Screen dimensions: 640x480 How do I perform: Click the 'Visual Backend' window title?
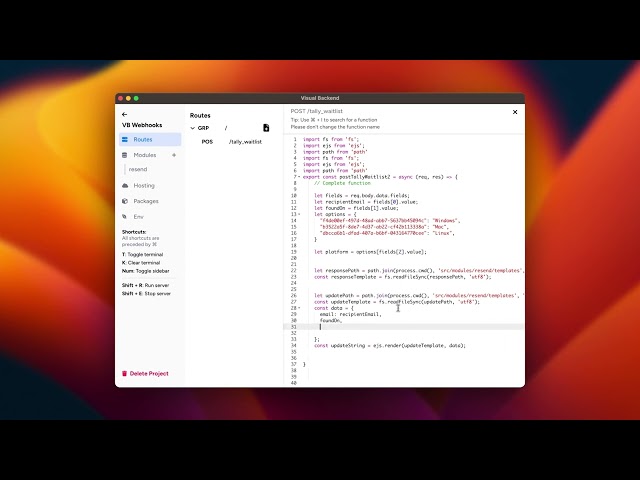coord(320,98)
